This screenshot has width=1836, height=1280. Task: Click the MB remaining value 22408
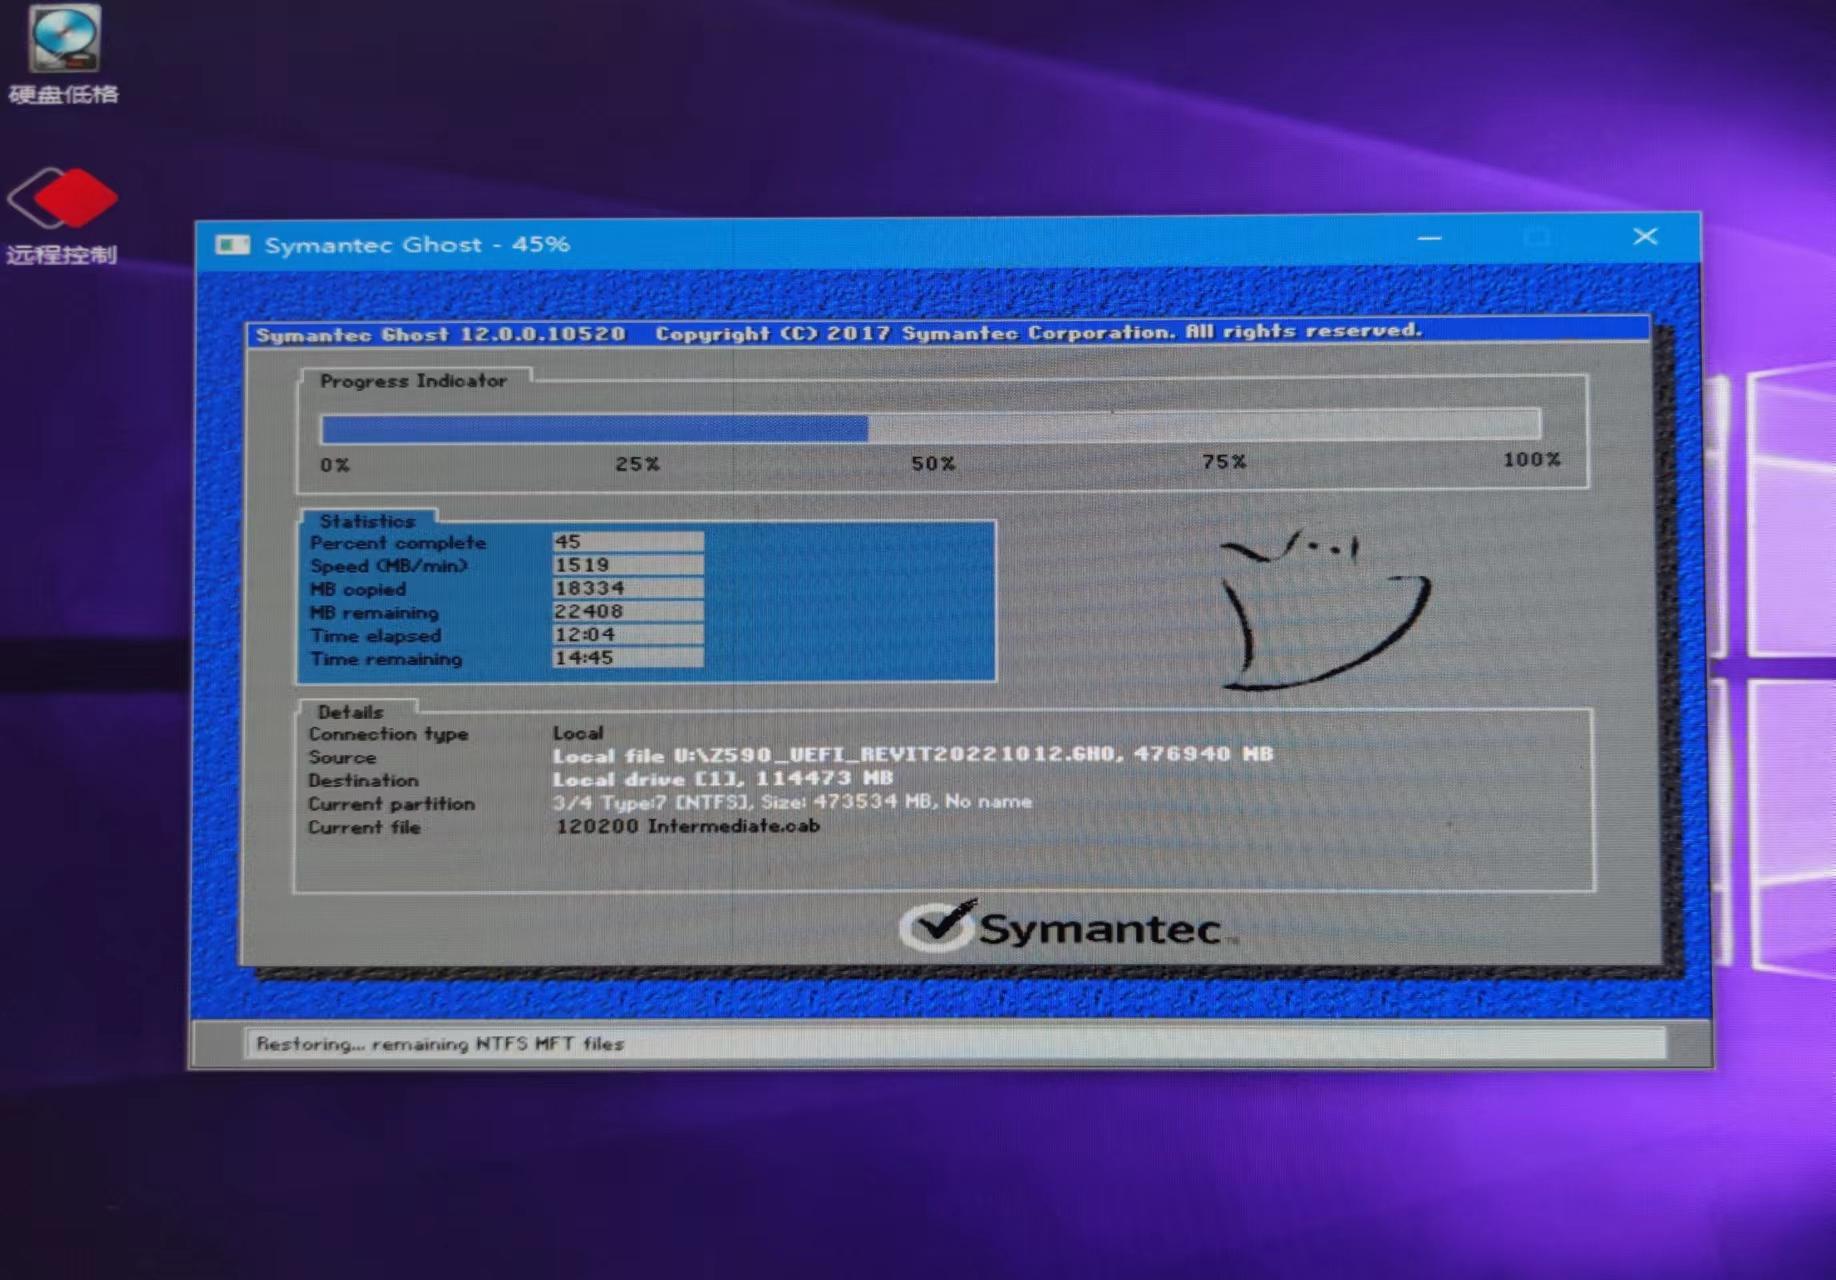pos(627,611)
